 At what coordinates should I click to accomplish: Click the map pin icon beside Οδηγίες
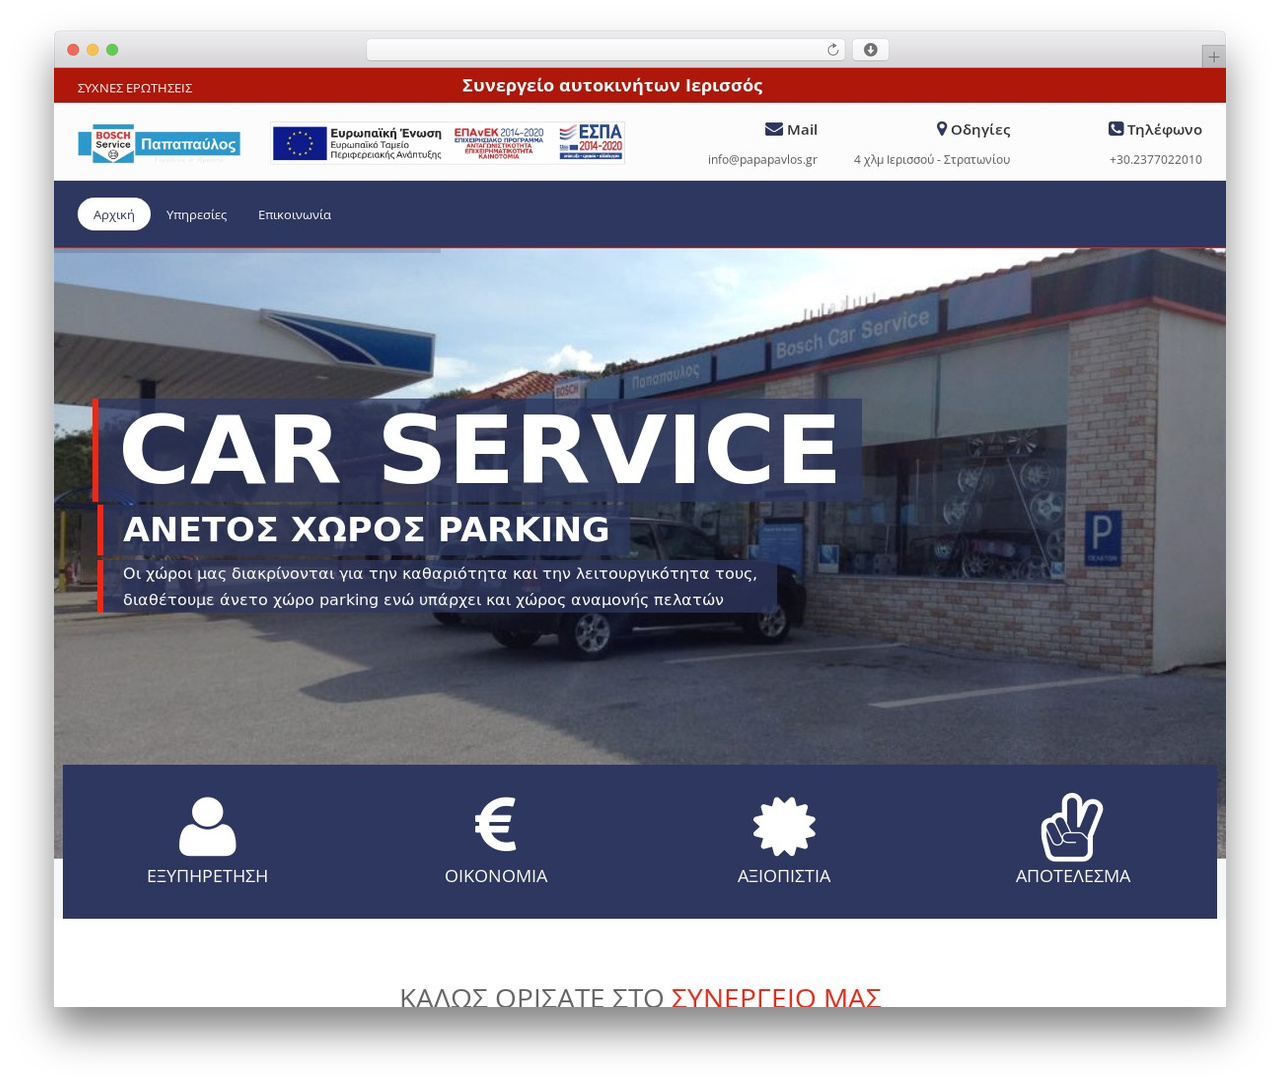942,129
